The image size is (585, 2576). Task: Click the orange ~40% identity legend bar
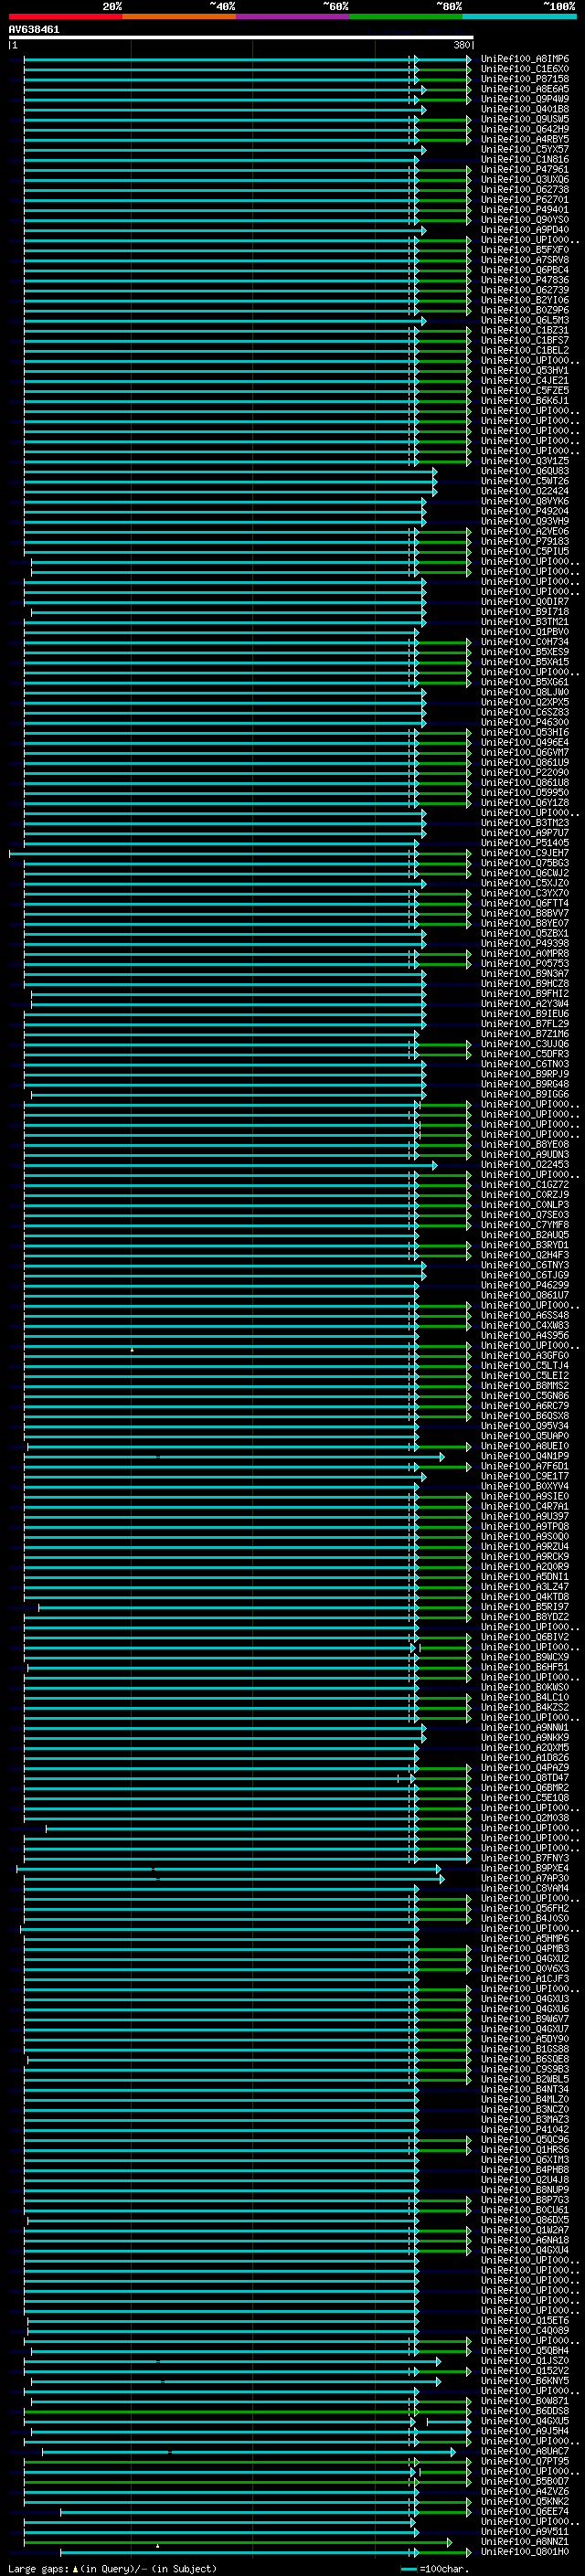pyautogui.click(x=179, y=17)
